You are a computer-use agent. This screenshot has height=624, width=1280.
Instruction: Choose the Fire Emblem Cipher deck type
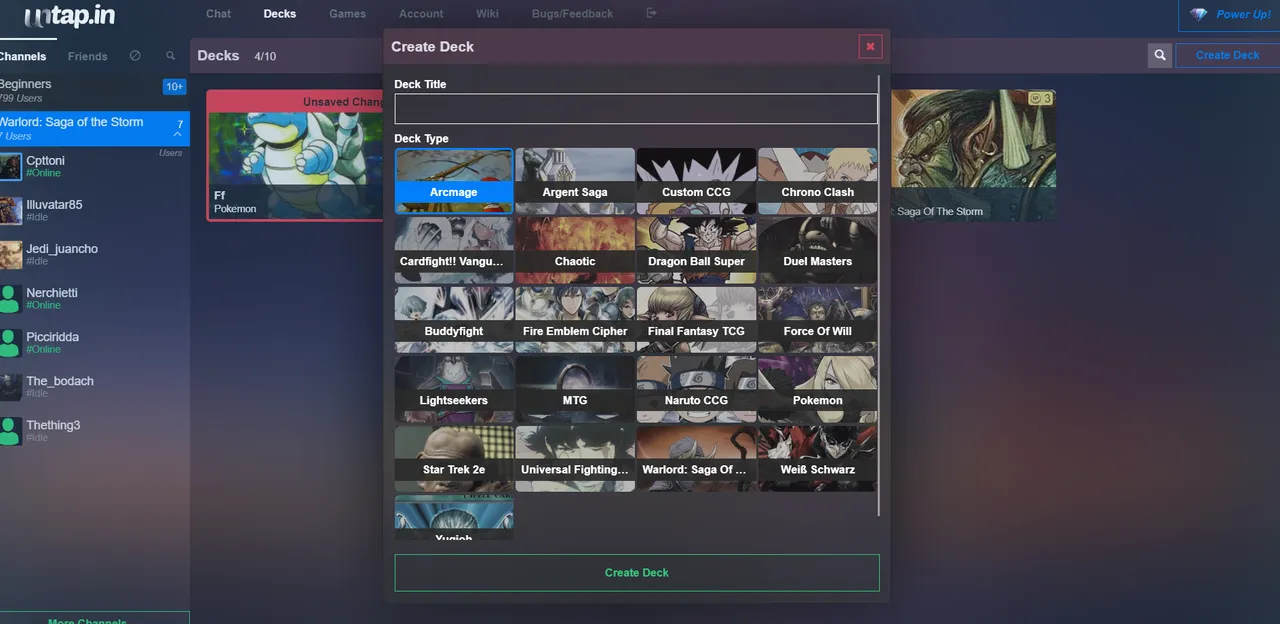[x=575, y=320]
